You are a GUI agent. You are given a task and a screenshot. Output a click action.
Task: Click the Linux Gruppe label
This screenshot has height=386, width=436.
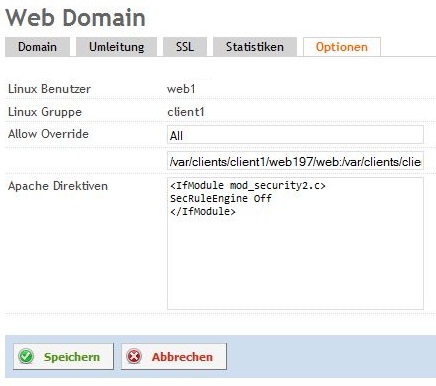click(45, 112)
